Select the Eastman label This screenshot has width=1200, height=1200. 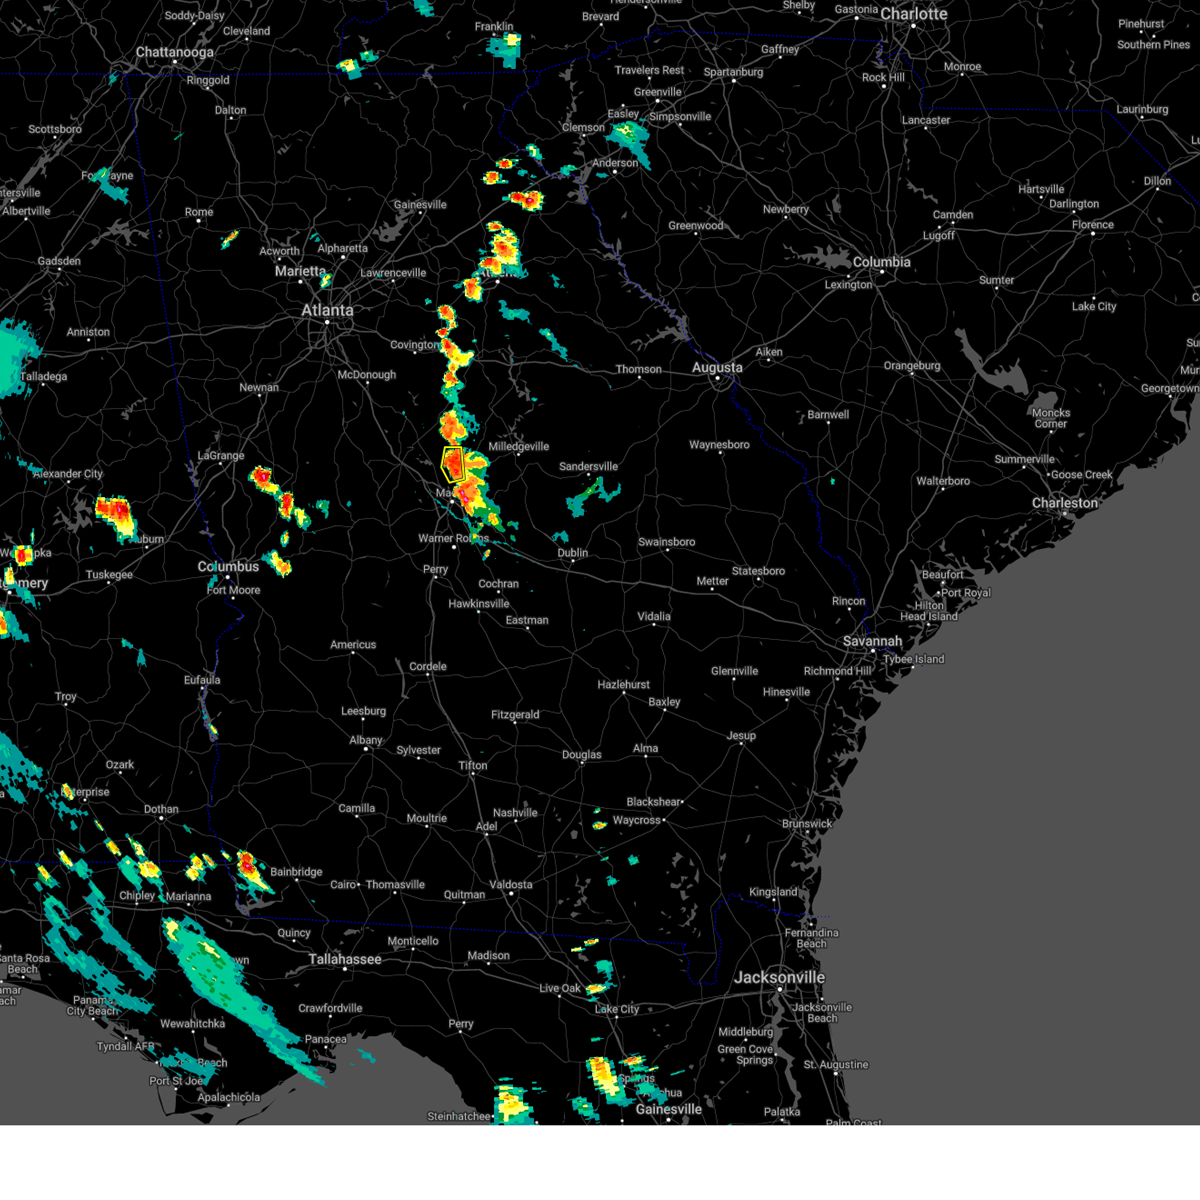527,621
